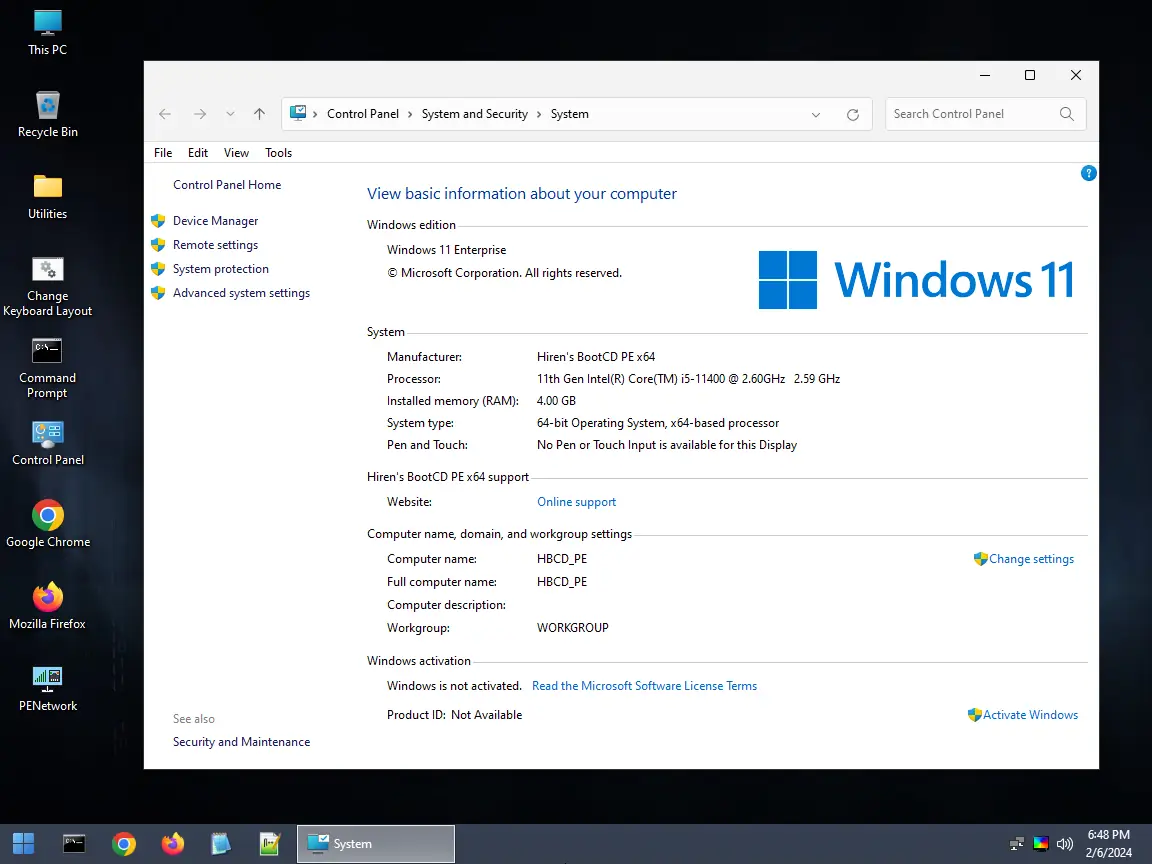
Task: Open Command Prompt desktop shortcut
Action: (48, 369)
